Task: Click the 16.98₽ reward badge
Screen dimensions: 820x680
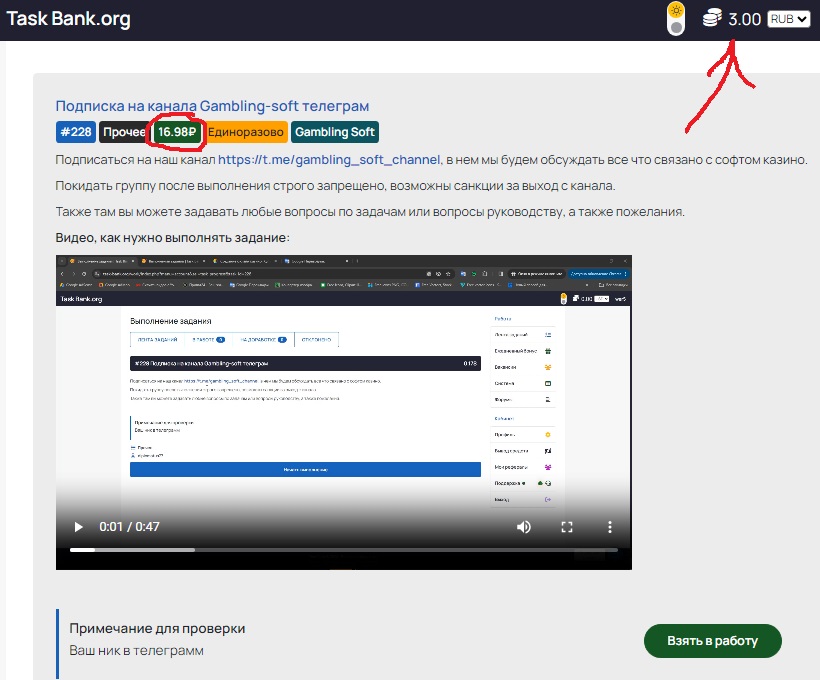Action: (177, 132)
